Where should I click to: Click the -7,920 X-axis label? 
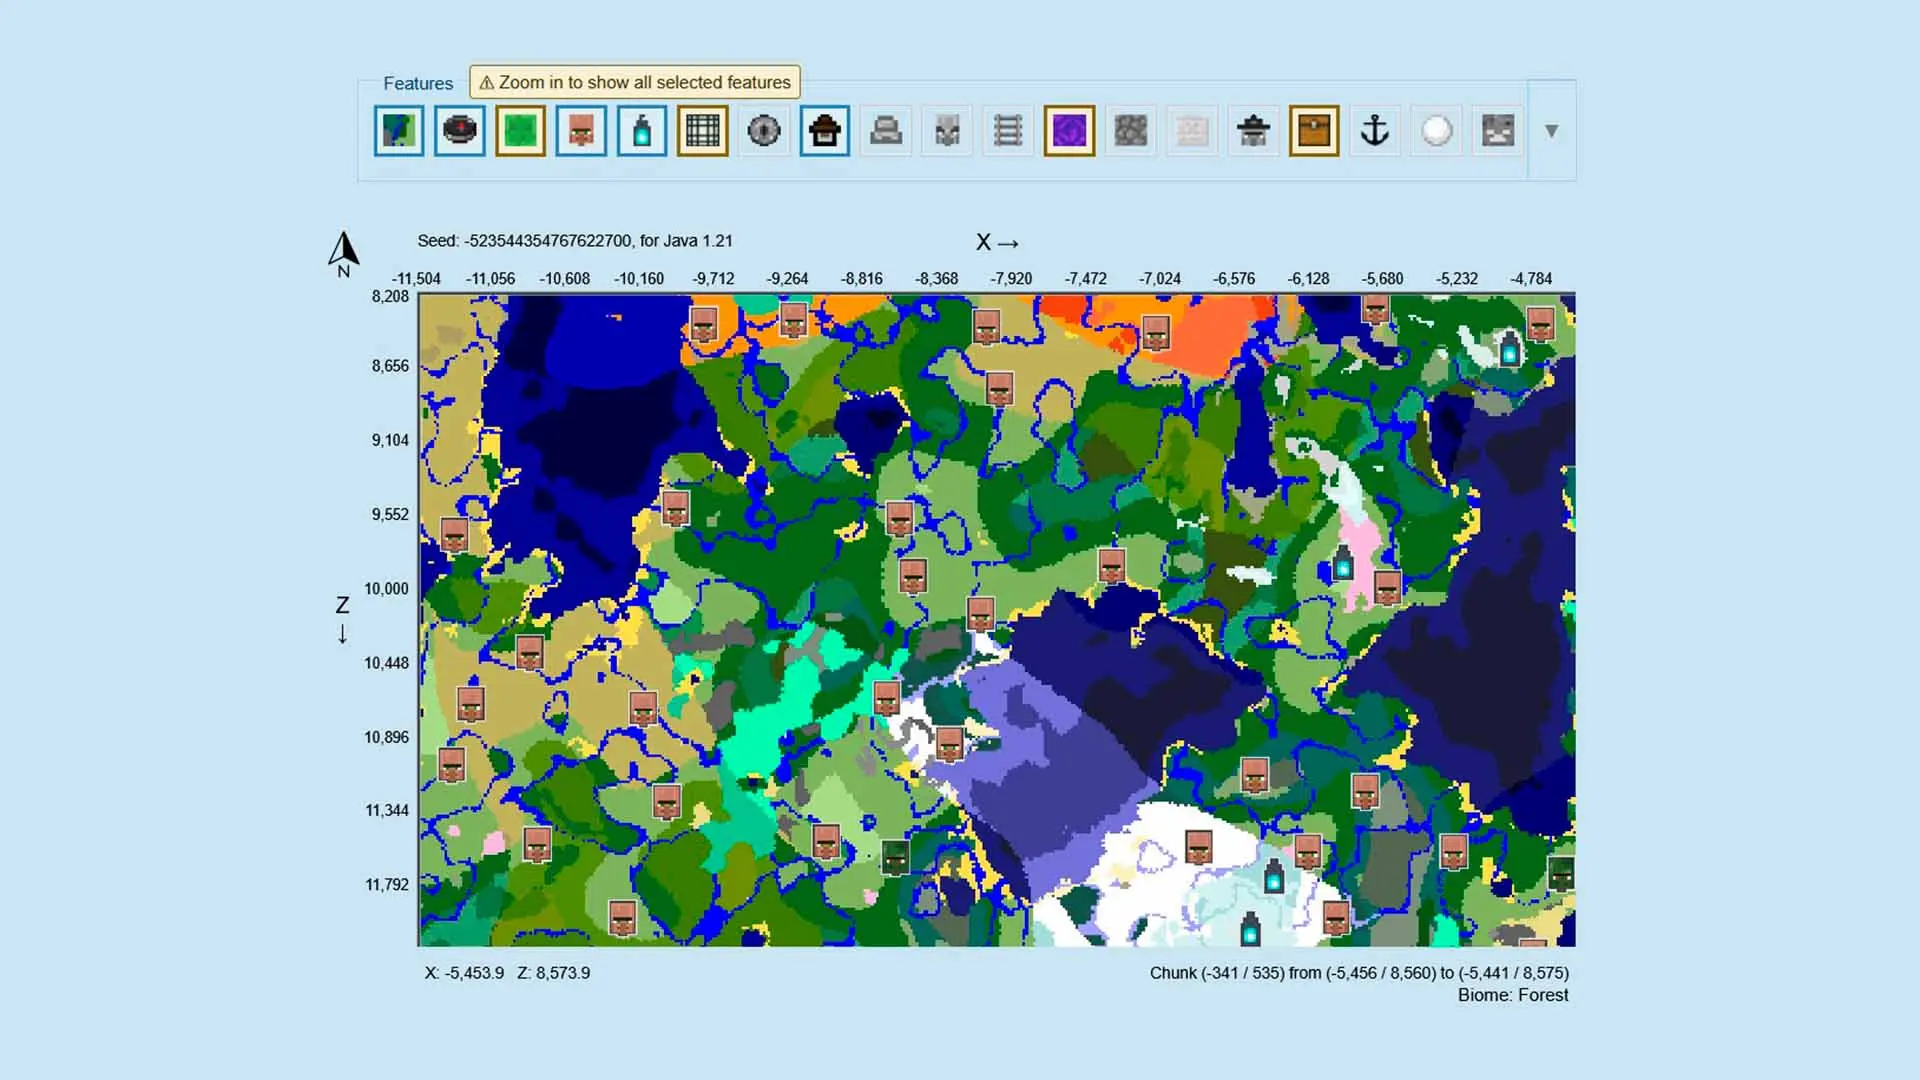click(1011, 279)
